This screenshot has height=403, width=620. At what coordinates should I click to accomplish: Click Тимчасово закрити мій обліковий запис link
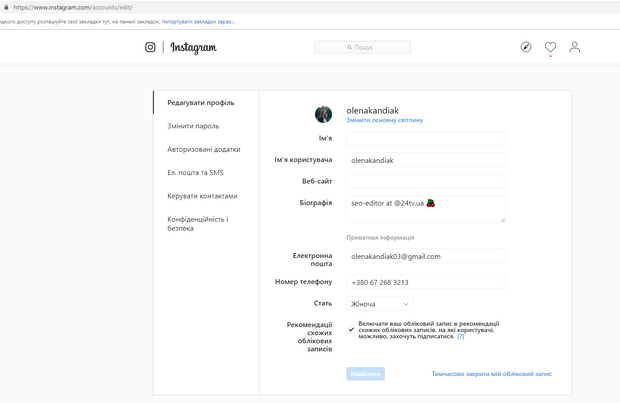coord(491,374)
